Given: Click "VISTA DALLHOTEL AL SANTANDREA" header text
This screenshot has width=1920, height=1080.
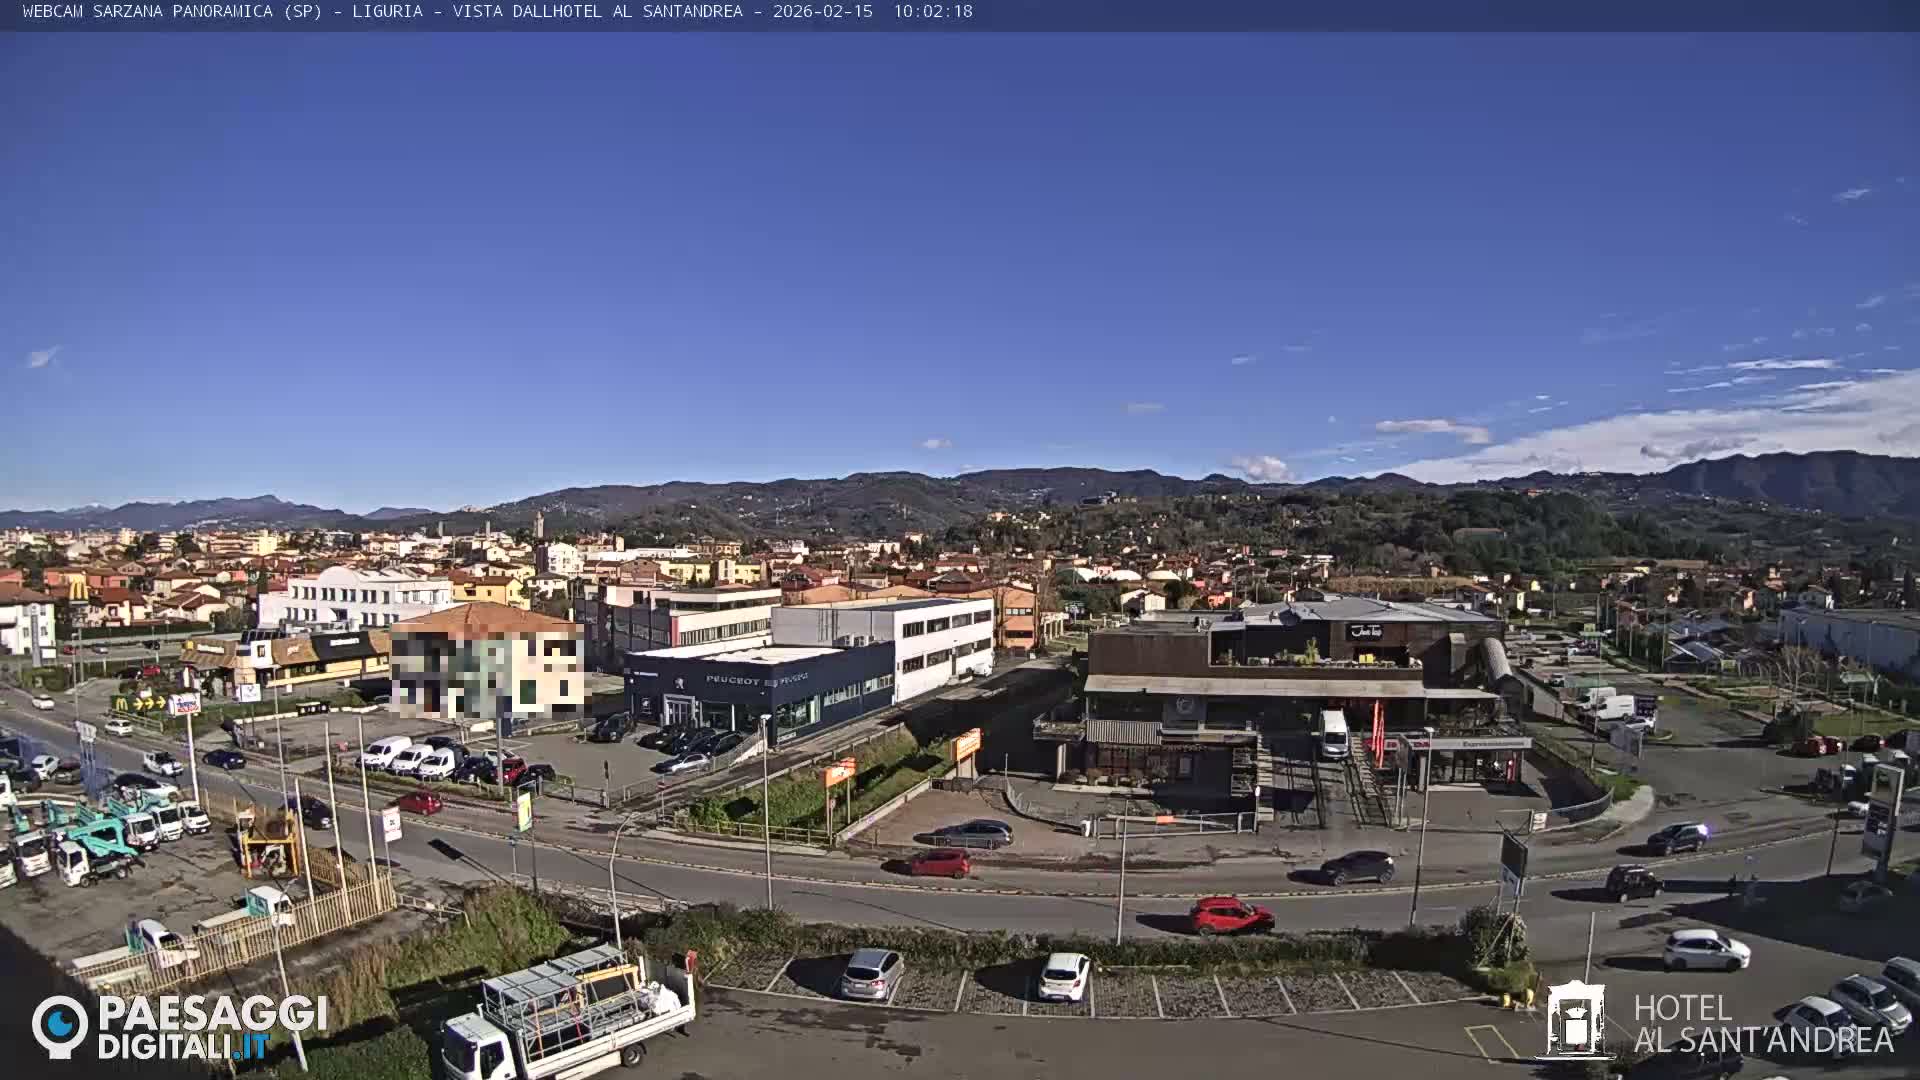Looking at the screenshot, I should pyautogui.click(x=597, y=12).
